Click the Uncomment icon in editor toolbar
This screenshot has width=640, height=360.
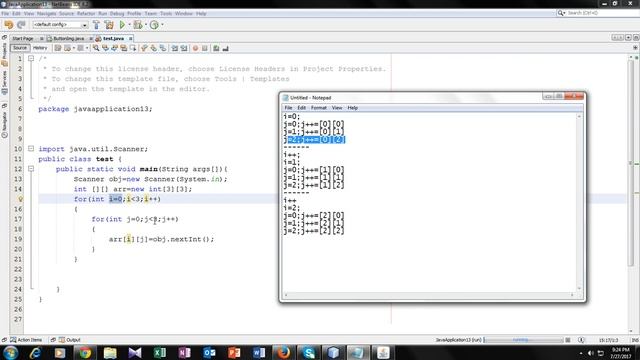coord(225,48)
